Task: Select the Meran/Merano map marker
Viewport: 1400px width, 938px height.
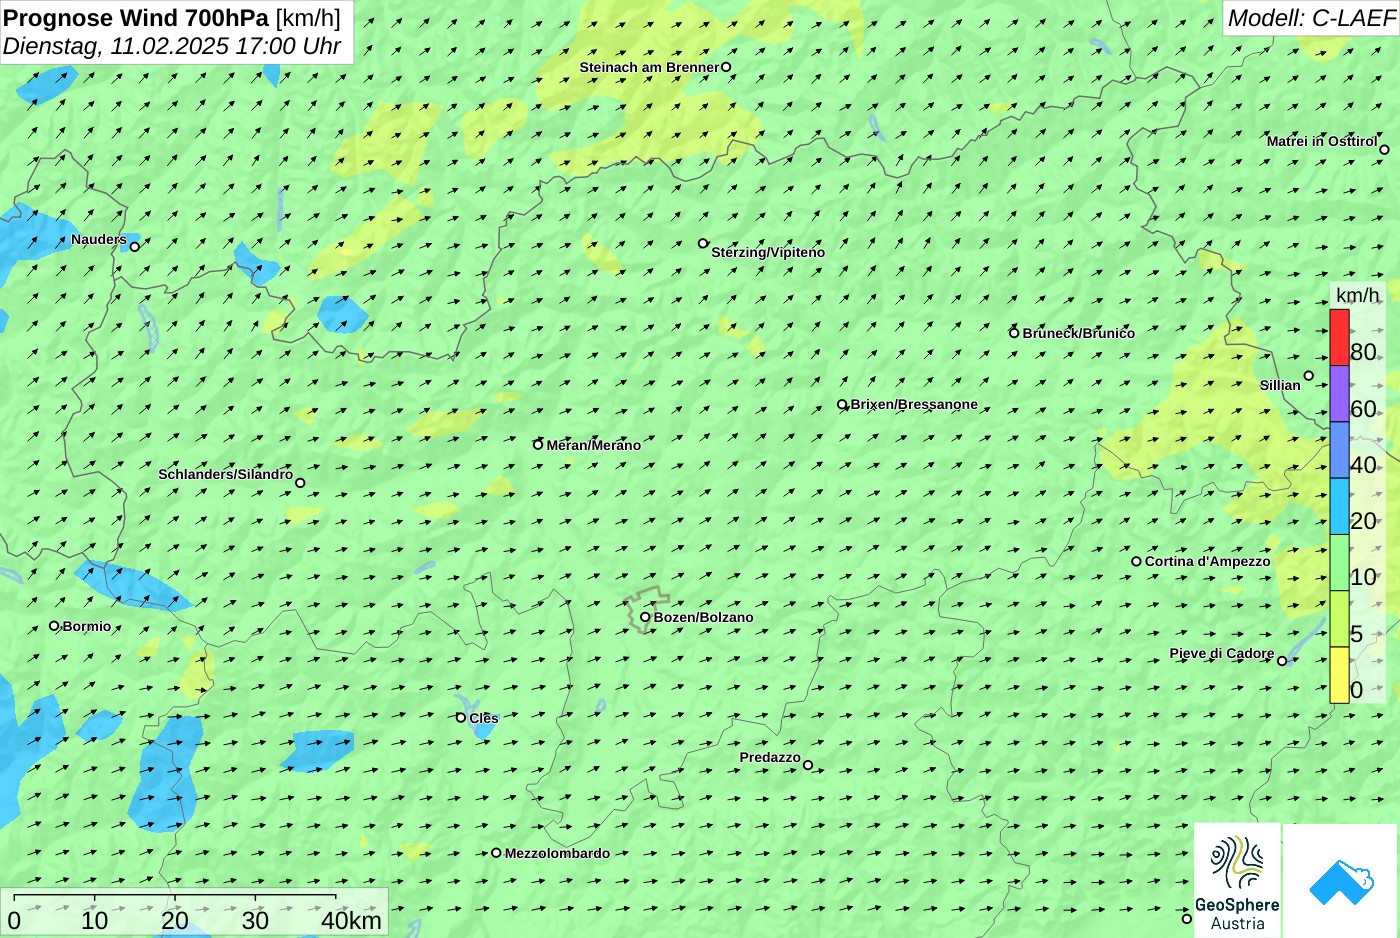Action: [x=538, y=444]
